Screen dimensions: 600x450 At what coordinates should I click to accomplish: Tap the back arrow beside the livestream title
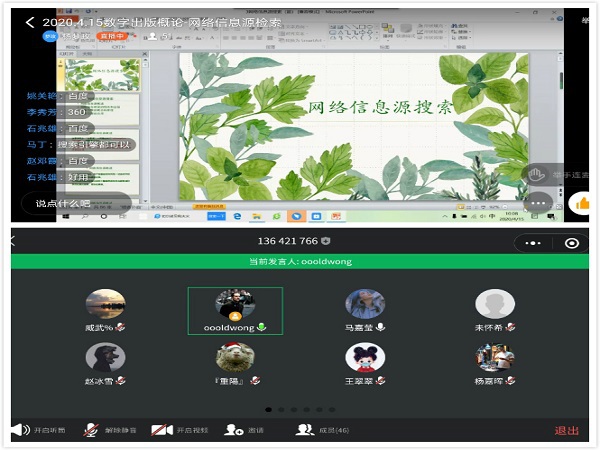click(30, 22)
